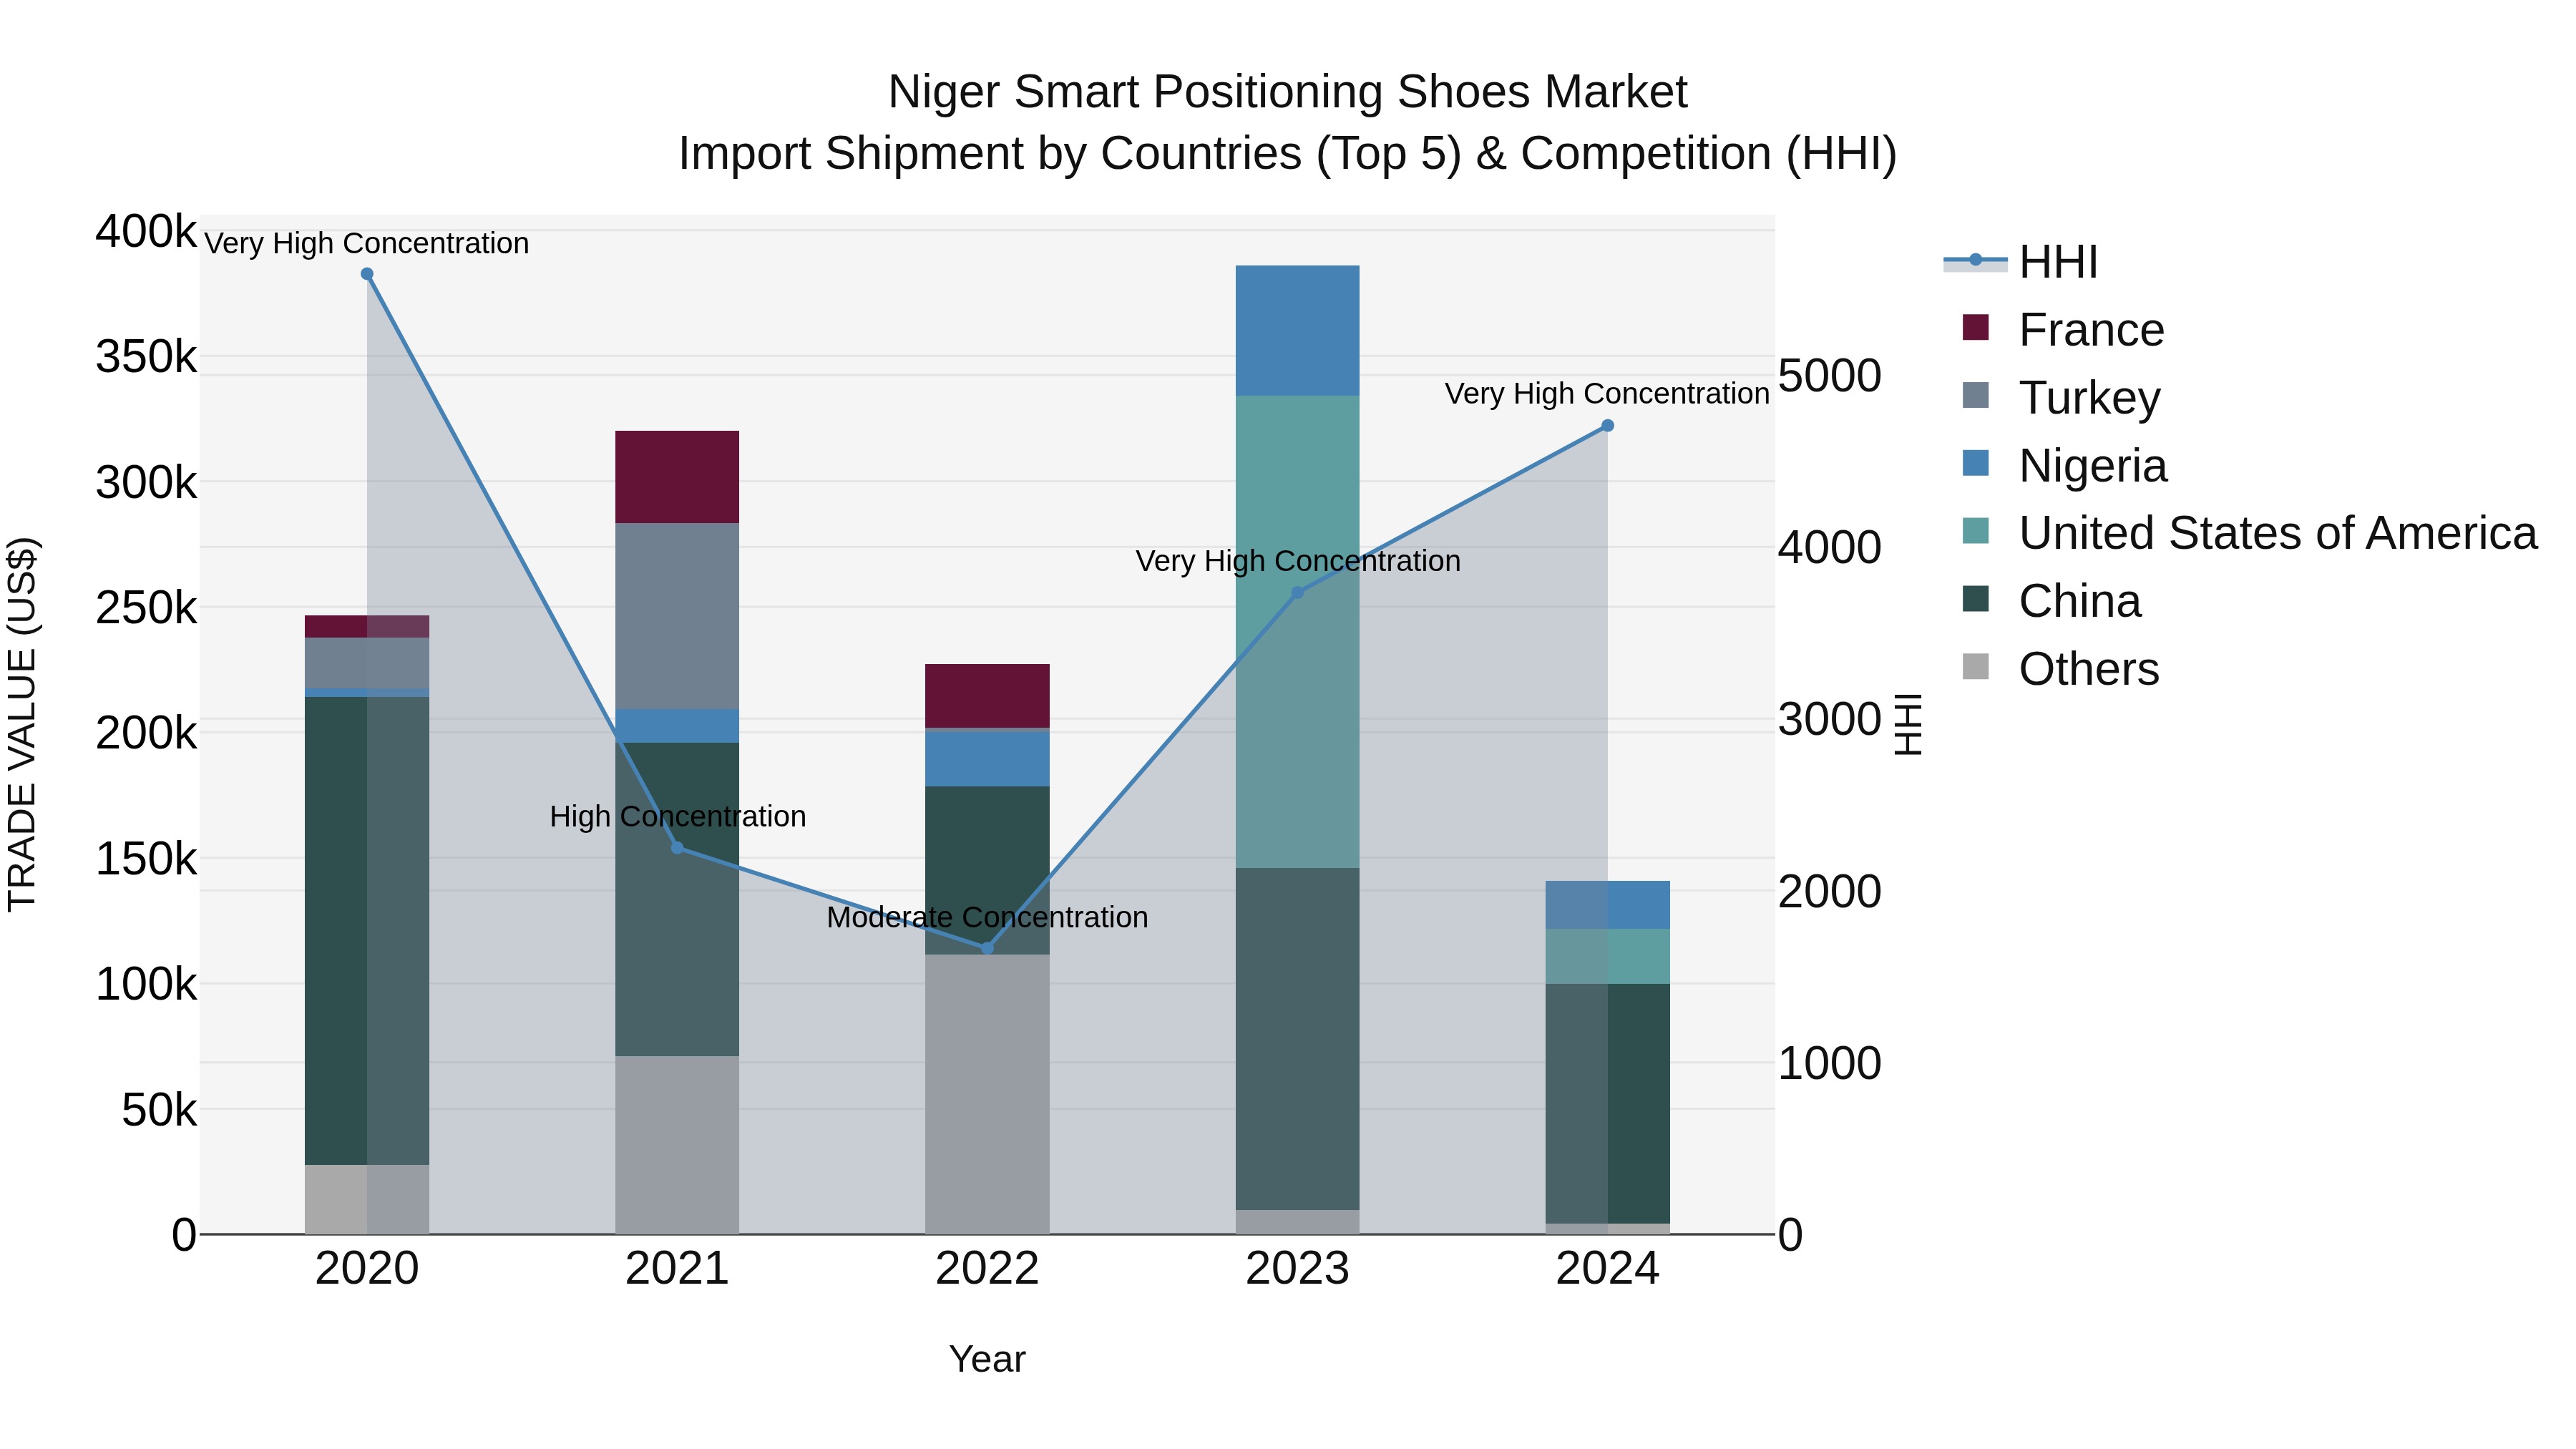Click the China segment in 2024 bar
The width and height of the screenshot is (2576, 1449).
click(1608, 1104)
